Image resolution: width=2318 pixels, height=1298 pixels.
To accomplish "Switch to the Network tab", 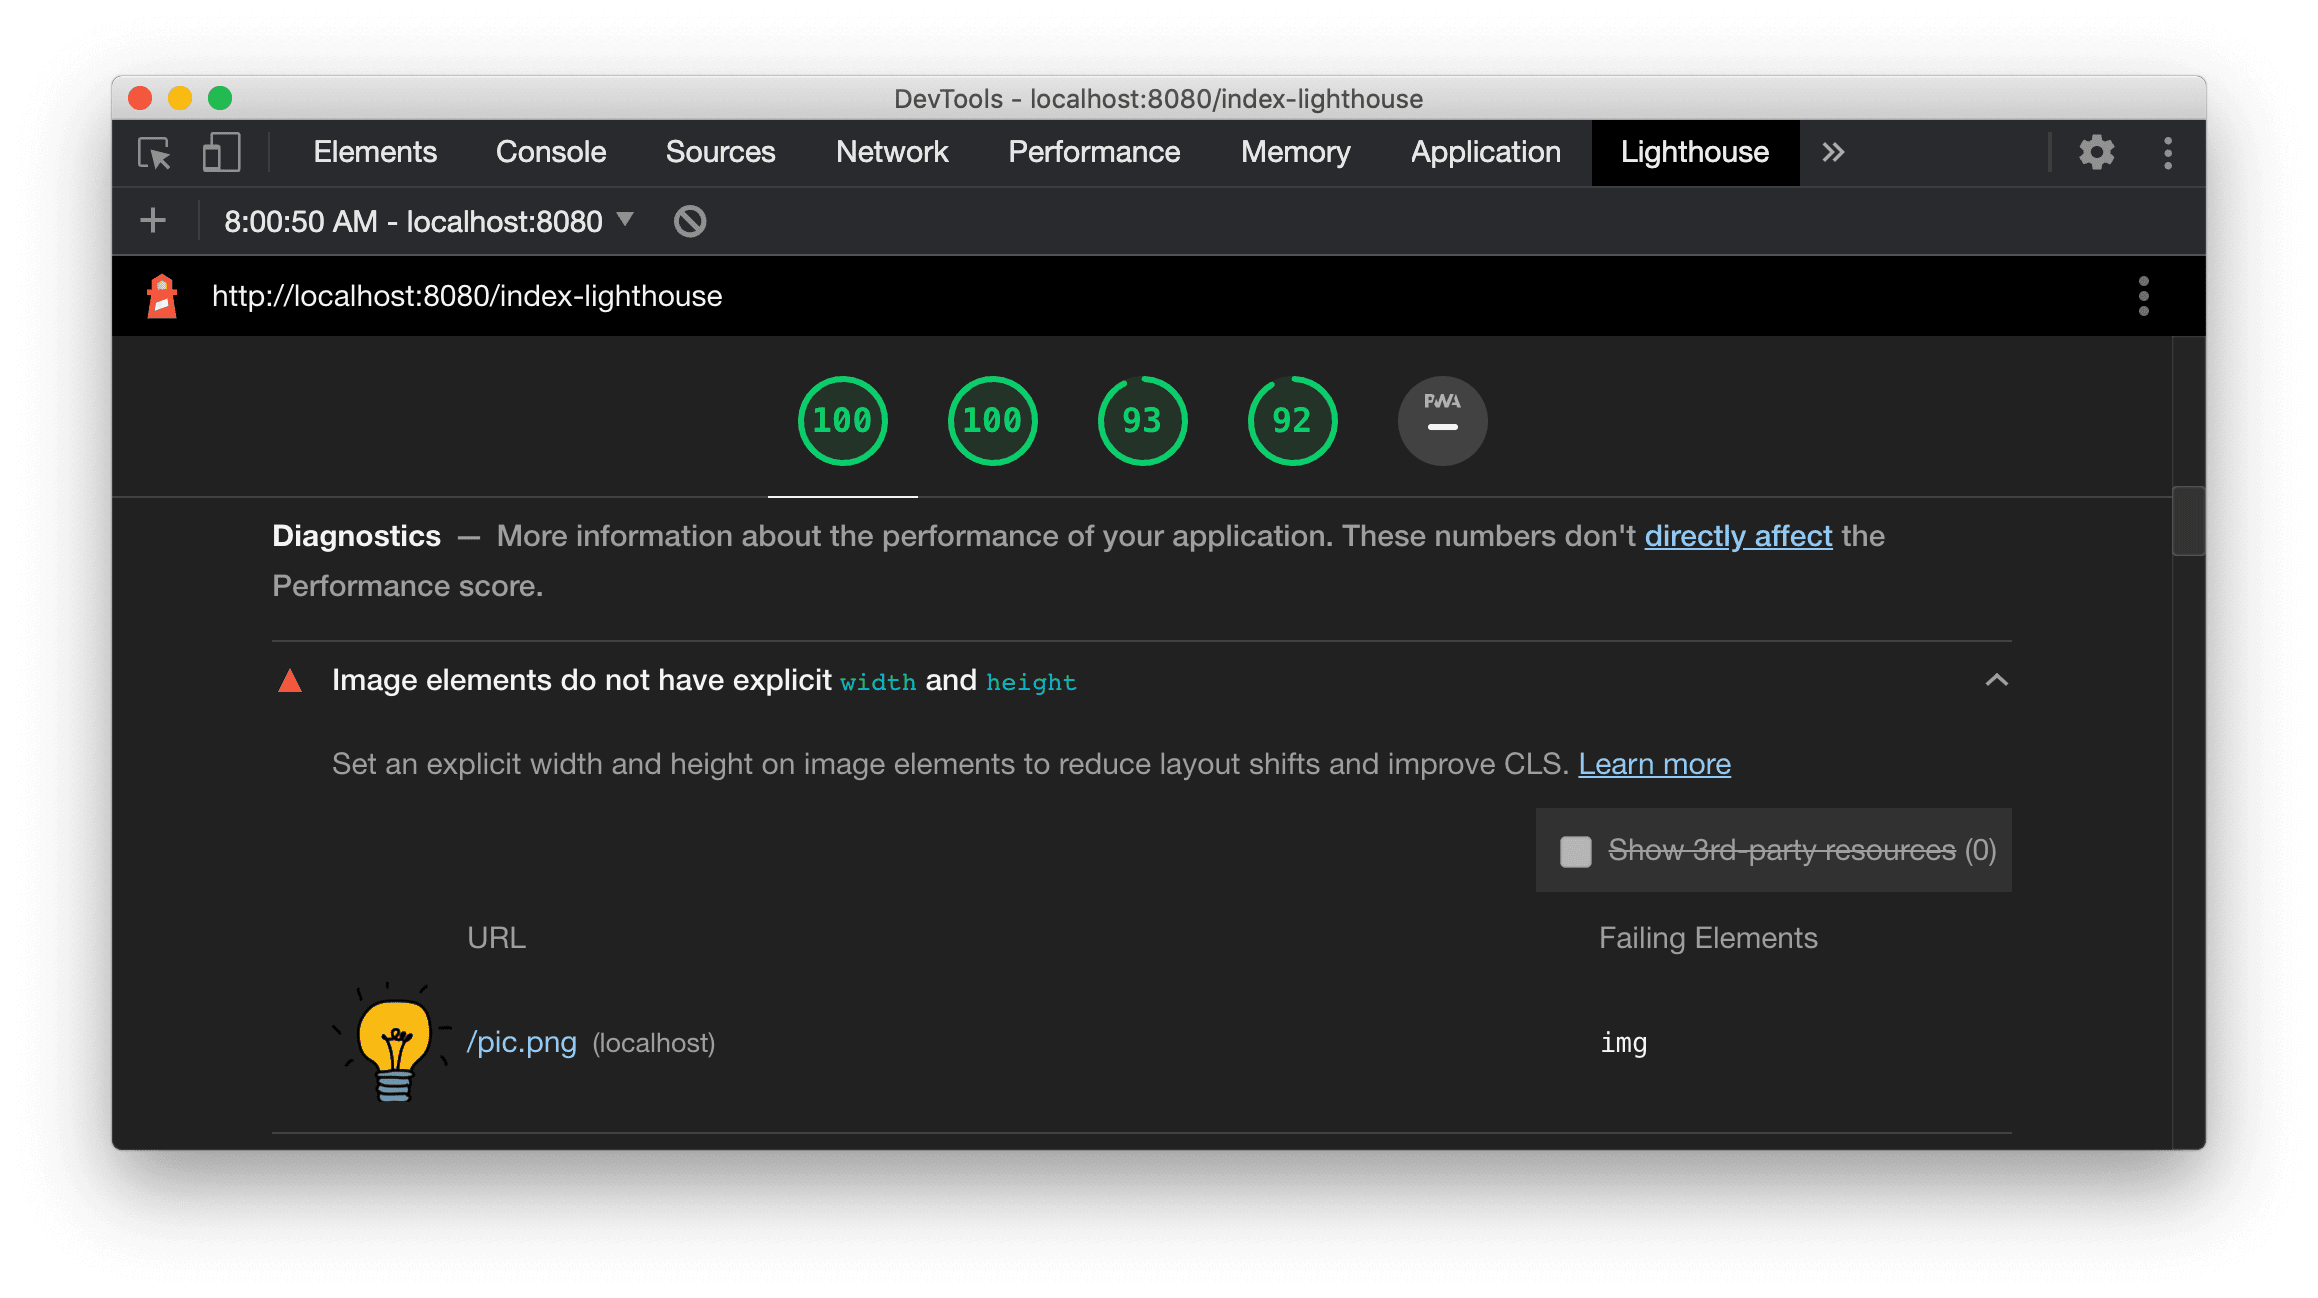I will tap(890, 150).
